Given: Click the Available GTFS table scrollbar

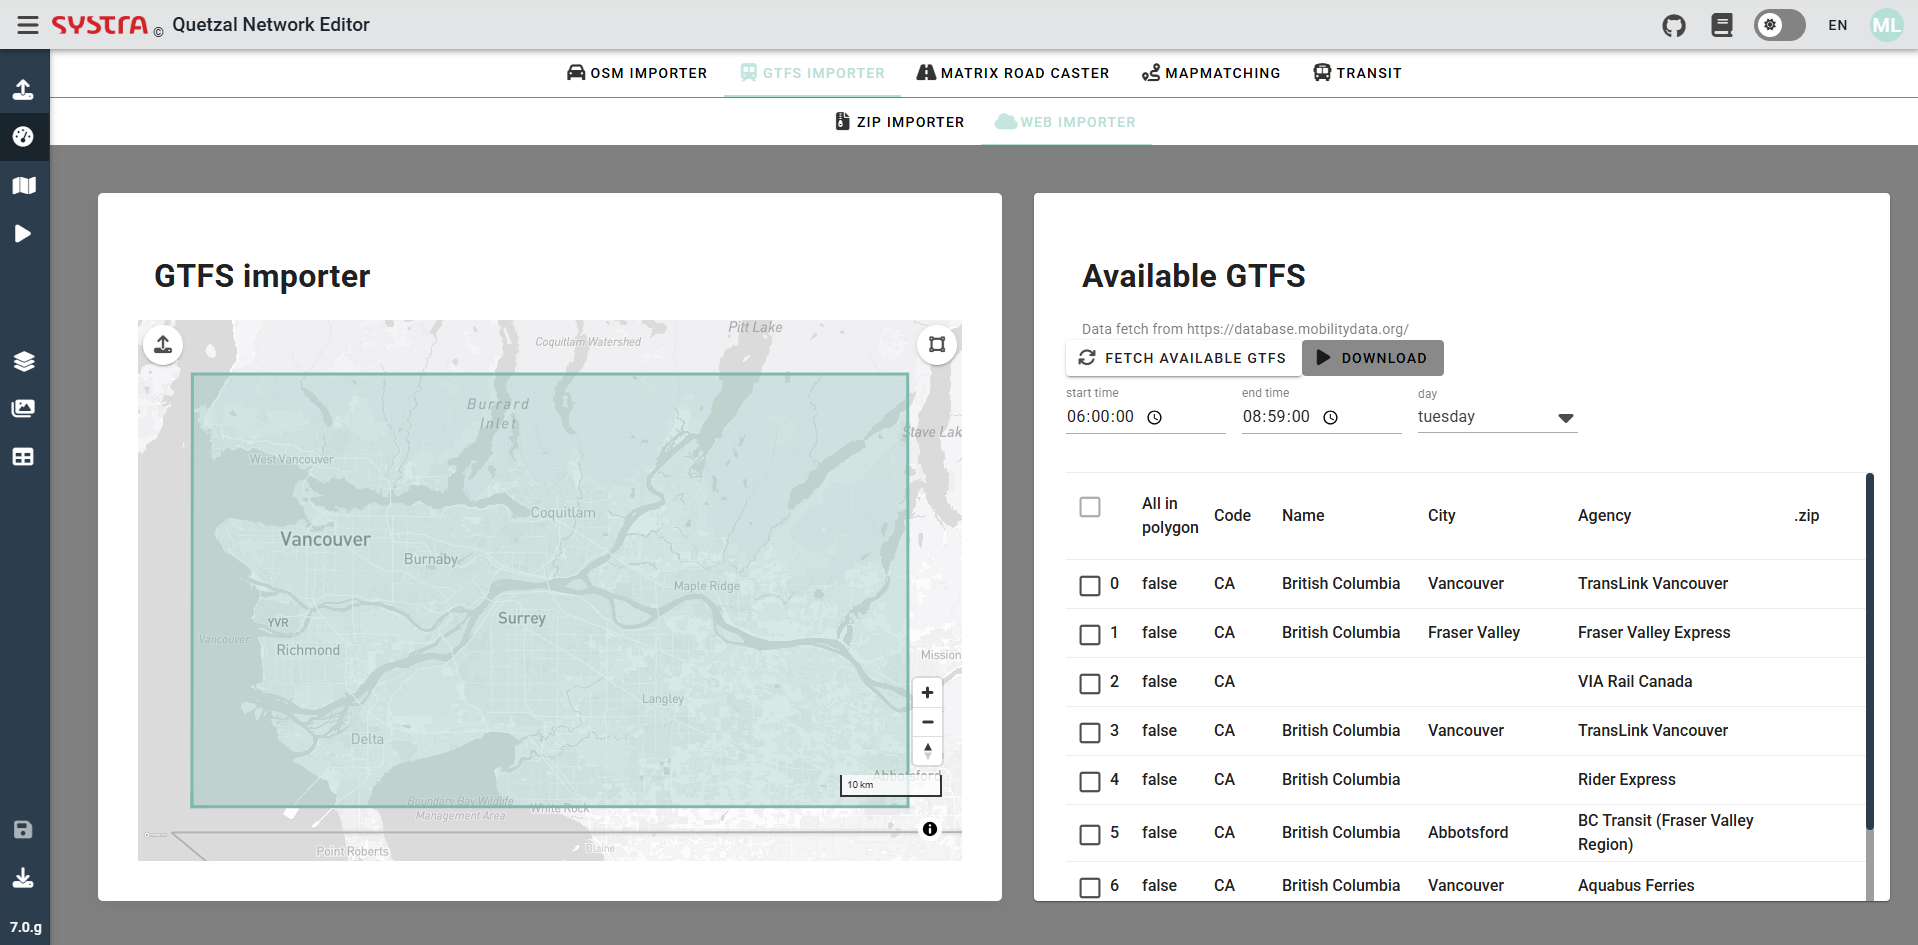Looking at the screenshot, I should tap(1869, 650).
